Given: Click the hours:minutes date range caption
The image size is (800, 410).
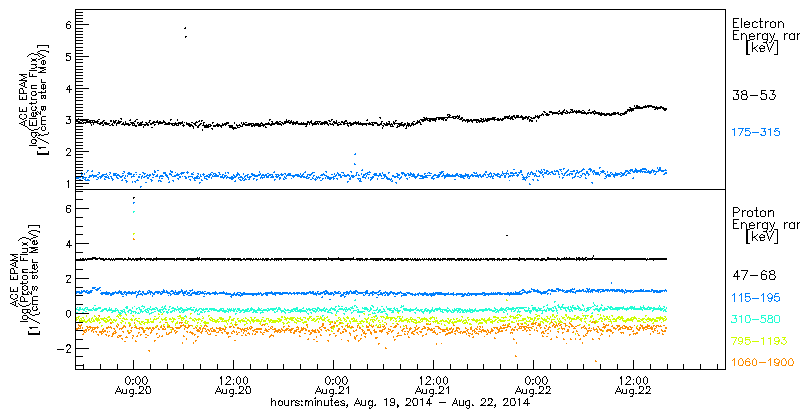Looking at the screenshot, I should click(x=399, y=402).
